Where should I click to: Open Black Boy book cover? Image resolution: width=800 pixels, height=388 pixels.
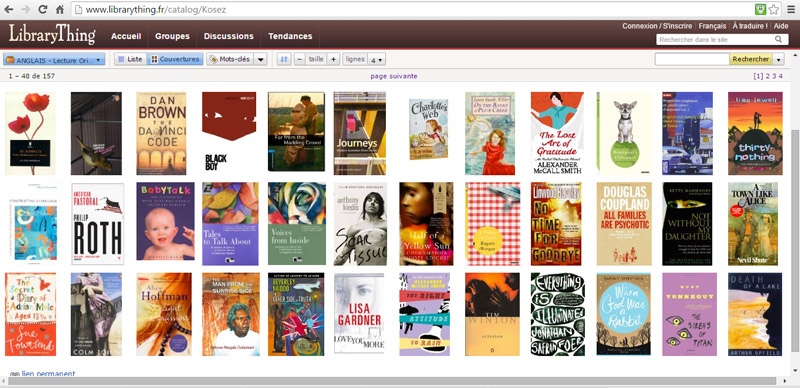[x=229, y=133]
